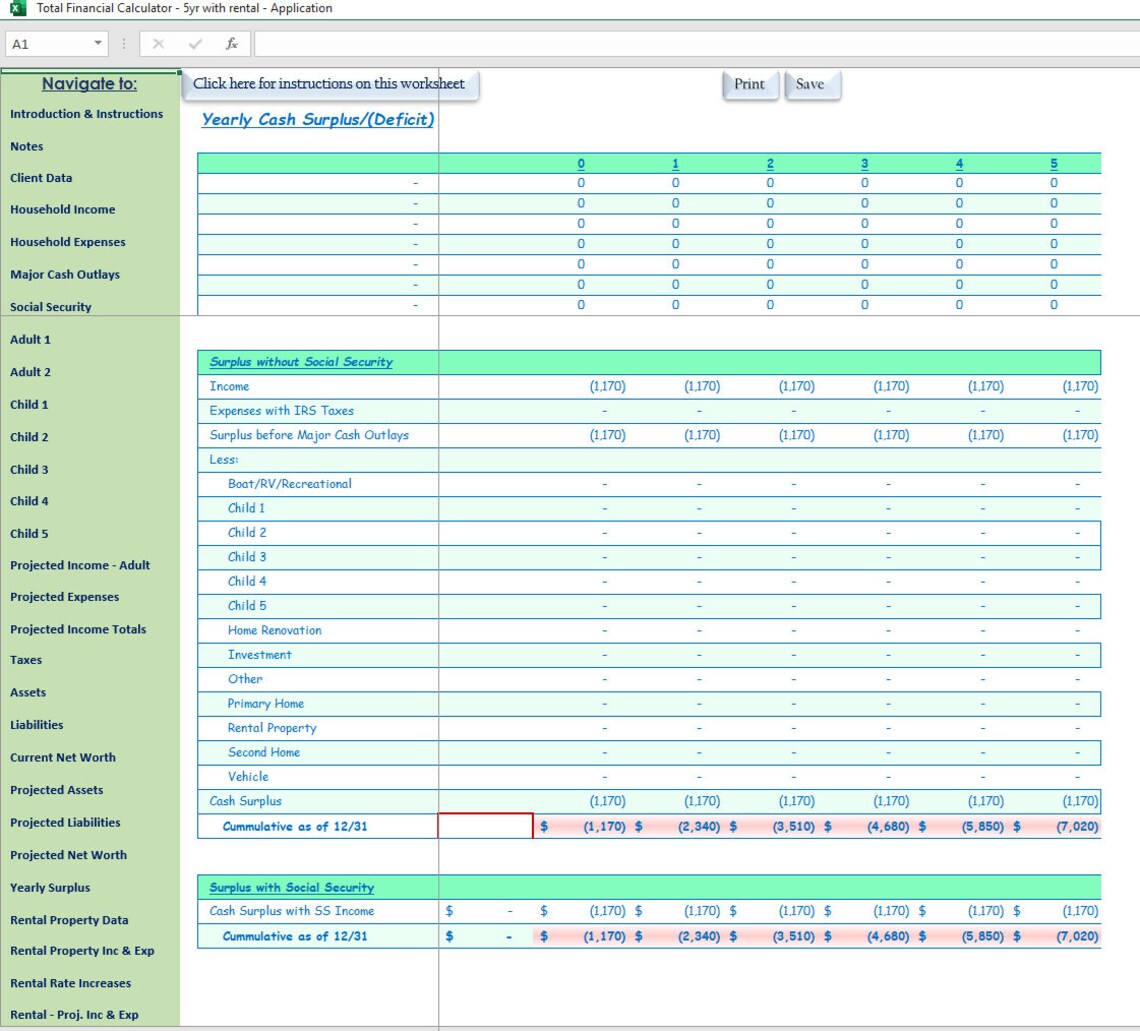Image resolution: width=1140 pixels, height=1031 pixels.
Task: Click the Enter checkmark icon in formula bar
Action: 194,43
